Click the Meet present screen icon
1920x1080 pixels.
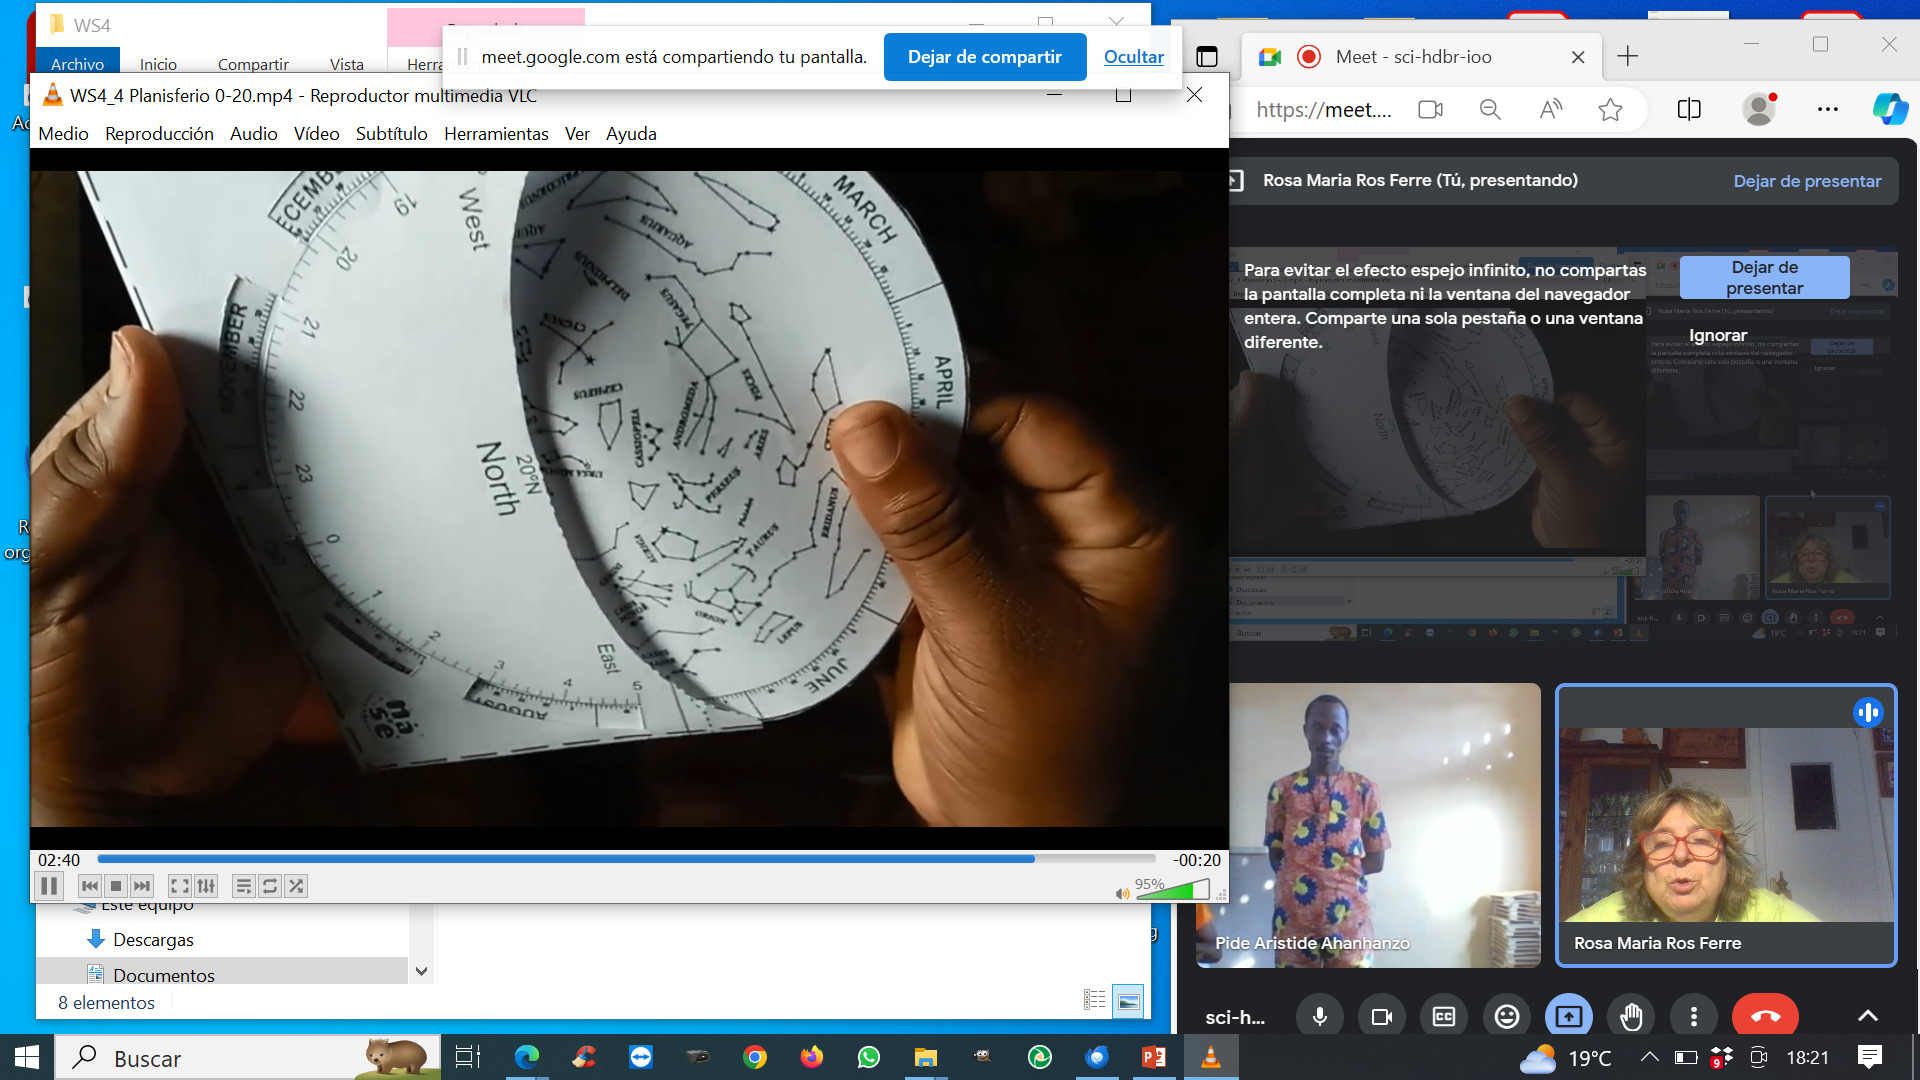click(1569, 1017)
